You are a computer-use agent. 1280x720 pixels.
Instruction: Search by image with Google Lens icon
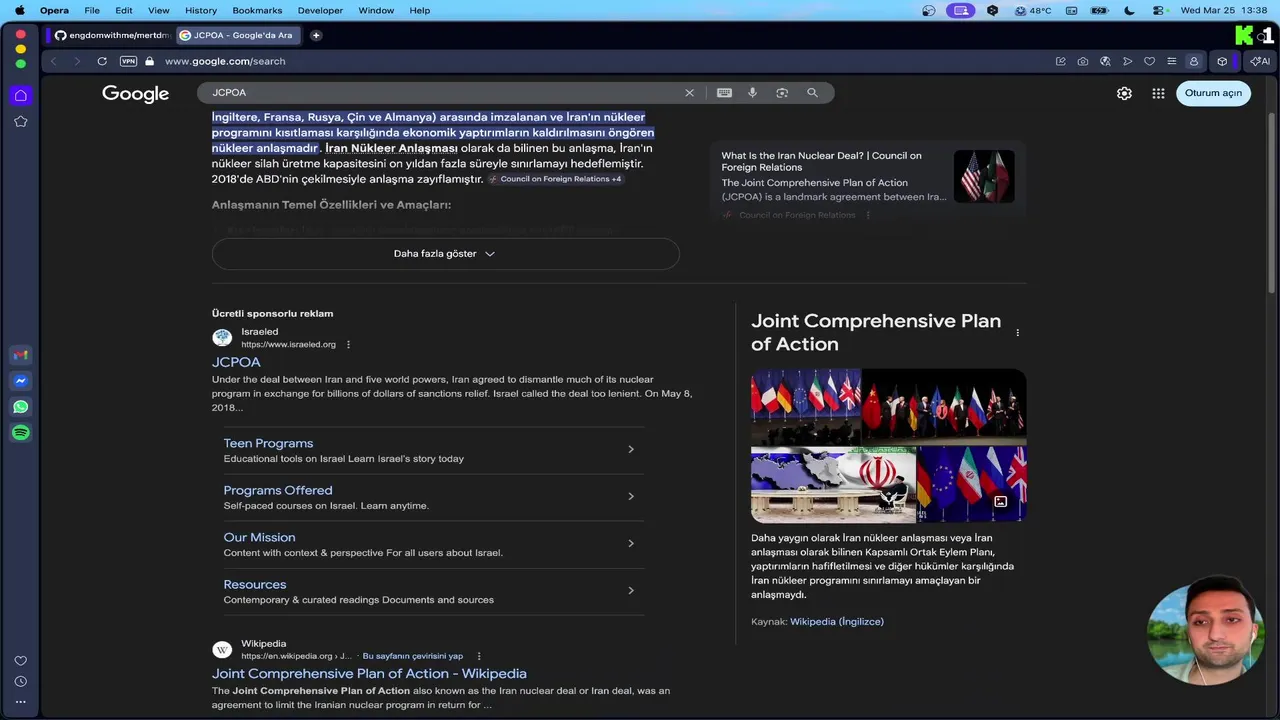(782, 92)
